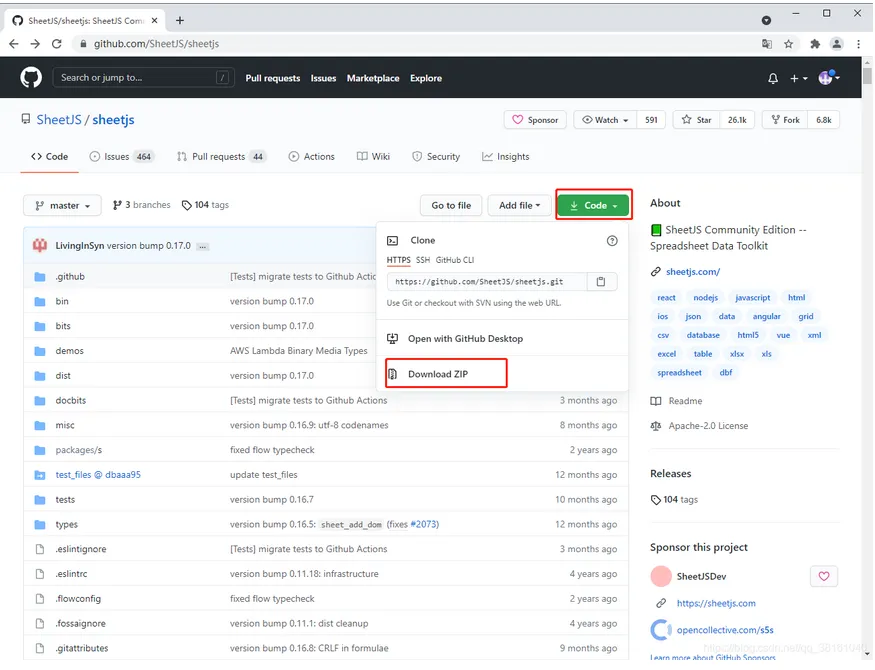Click the xlsx topic tag
The image size is (875, 670).
tap(737, 354)
